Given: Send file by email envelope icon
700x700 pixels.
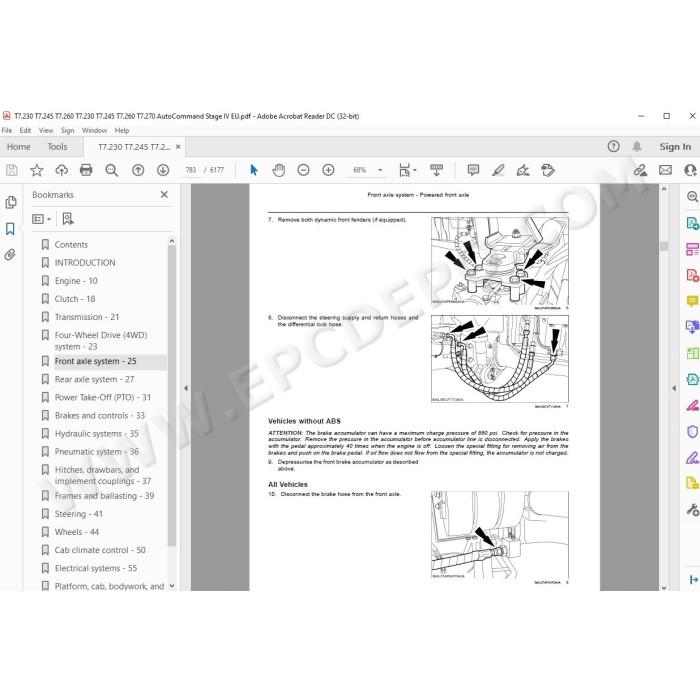Looking at the screenshot, I should pyautogui.click(x=665, y=170).
